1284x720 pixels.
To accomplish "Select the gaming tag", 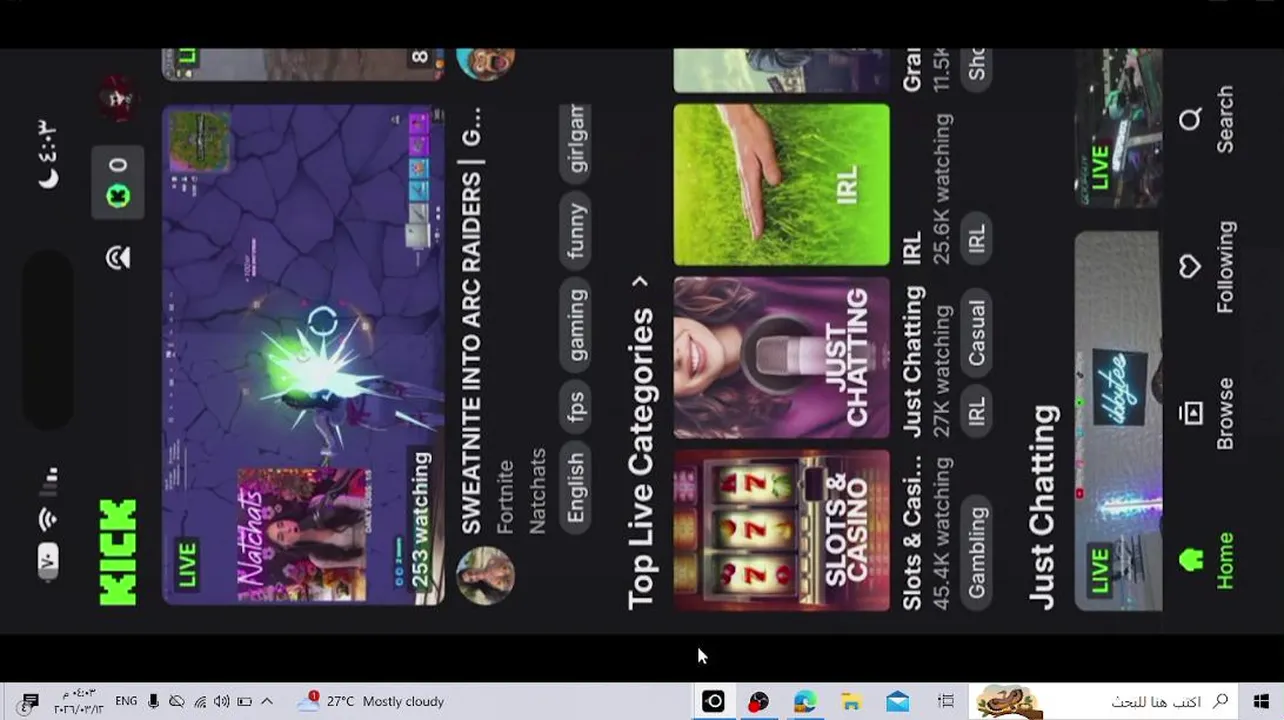I will [575, 326].
